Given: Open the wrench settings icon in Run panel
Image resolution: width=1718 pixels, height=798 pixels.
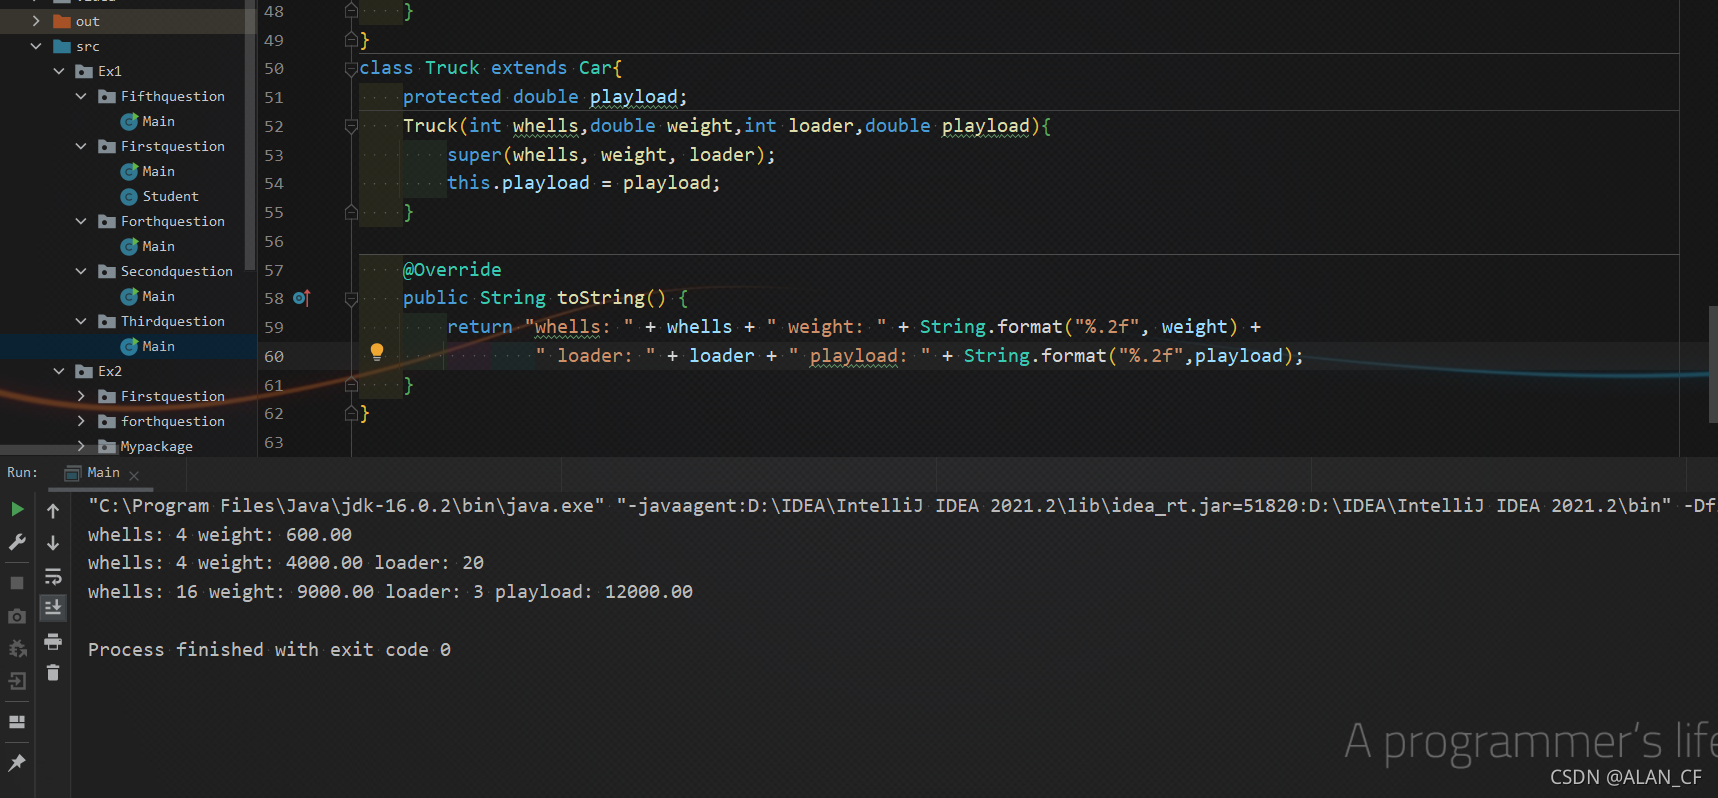Looking at the screenshot, I should tap(17, 542).
